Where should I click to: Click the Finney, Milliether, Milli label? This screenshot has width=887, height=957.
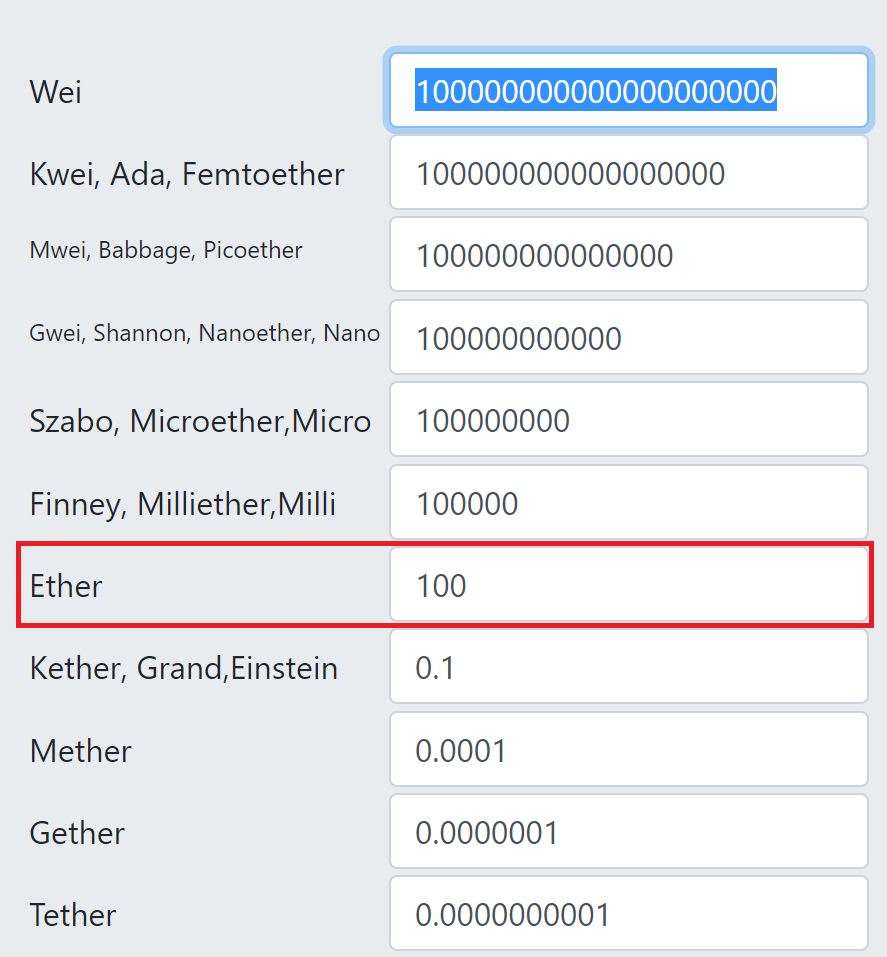(183, 504)
